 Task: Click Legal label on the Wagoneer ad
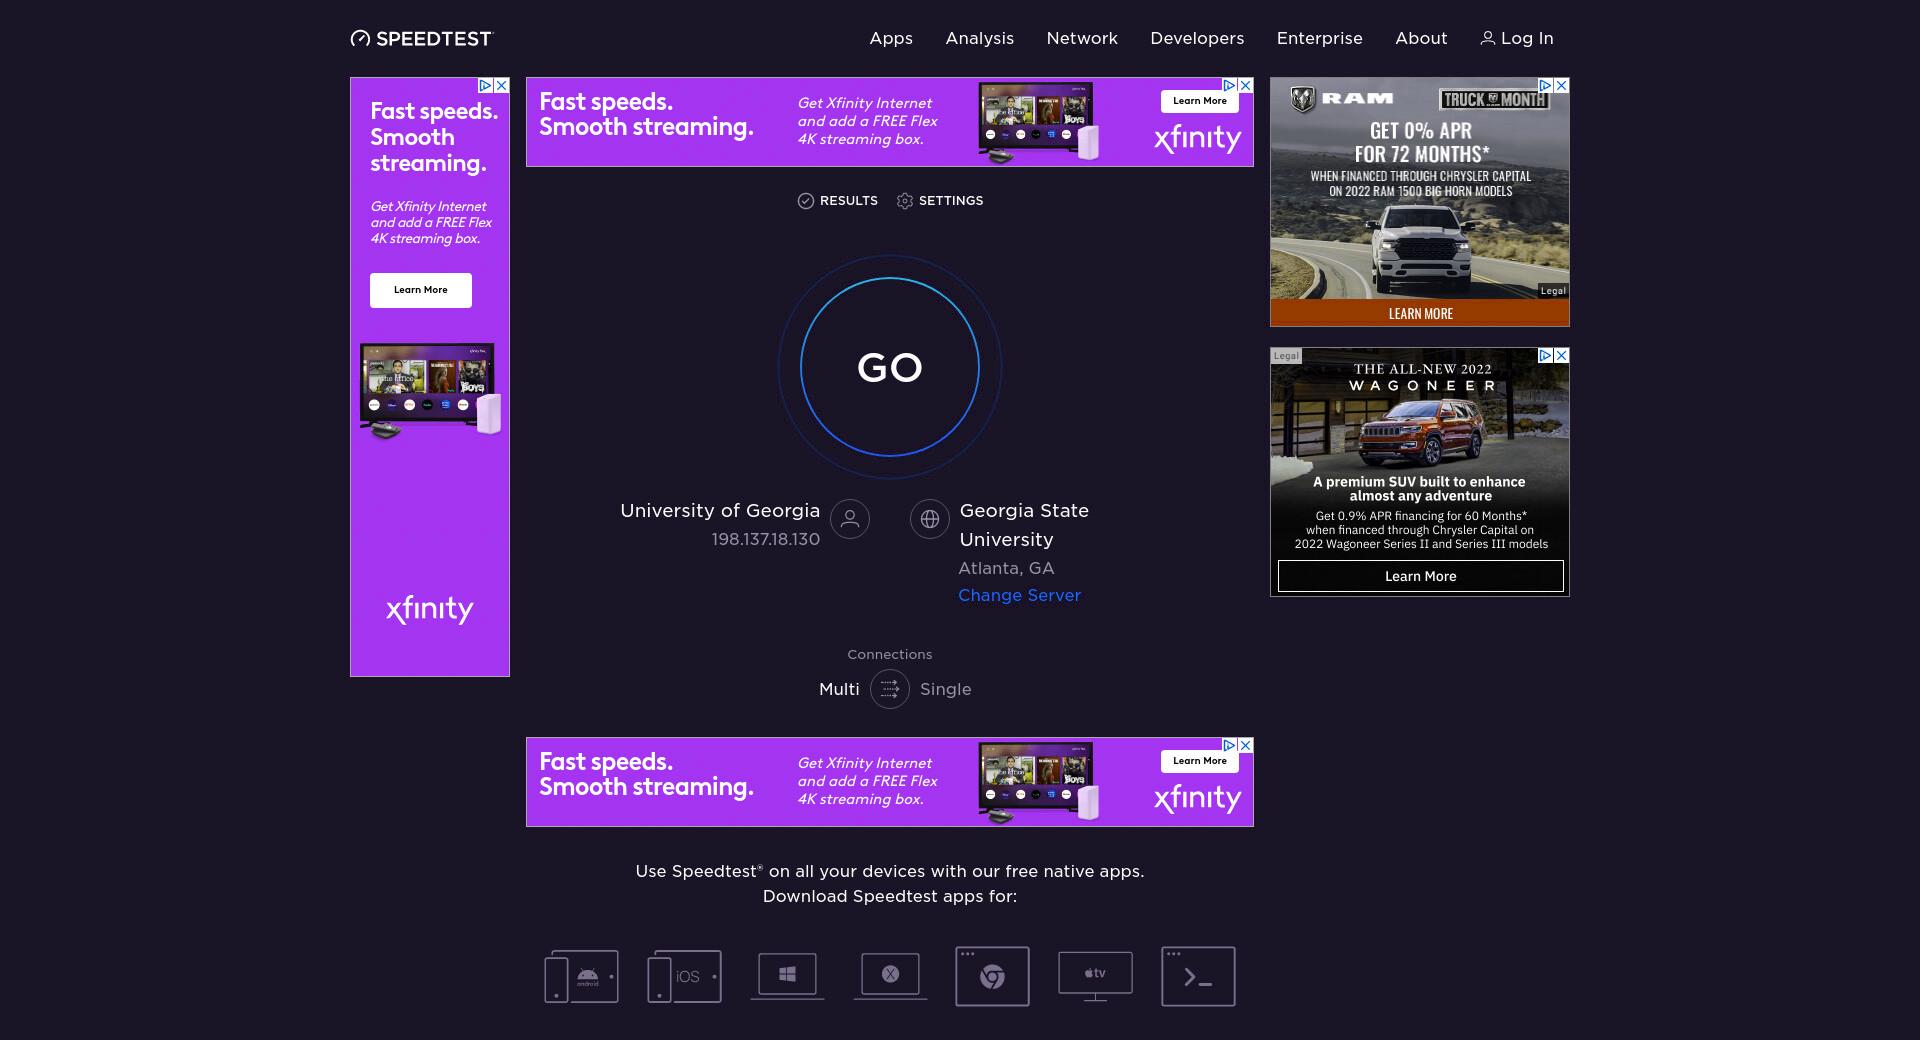click(x=1286, y=356)
